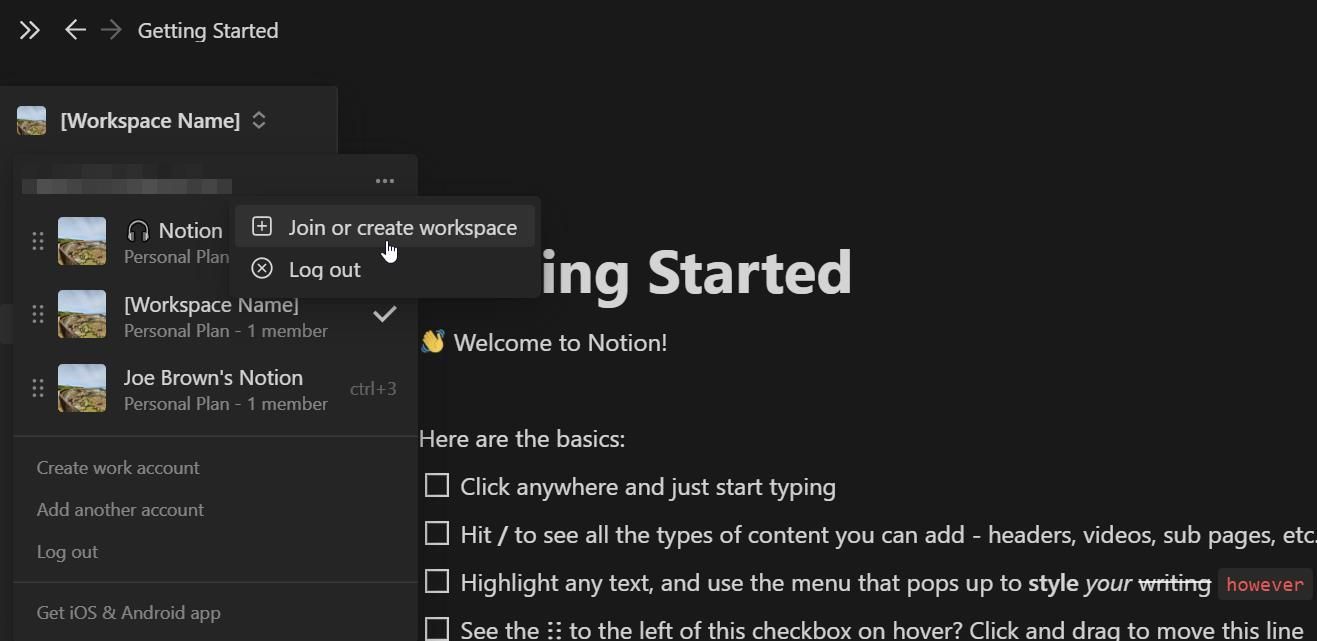Toggle the [Workspace Name] switcher dropdown
This screenshot has width=1317, height=641.
coord(150,121)
